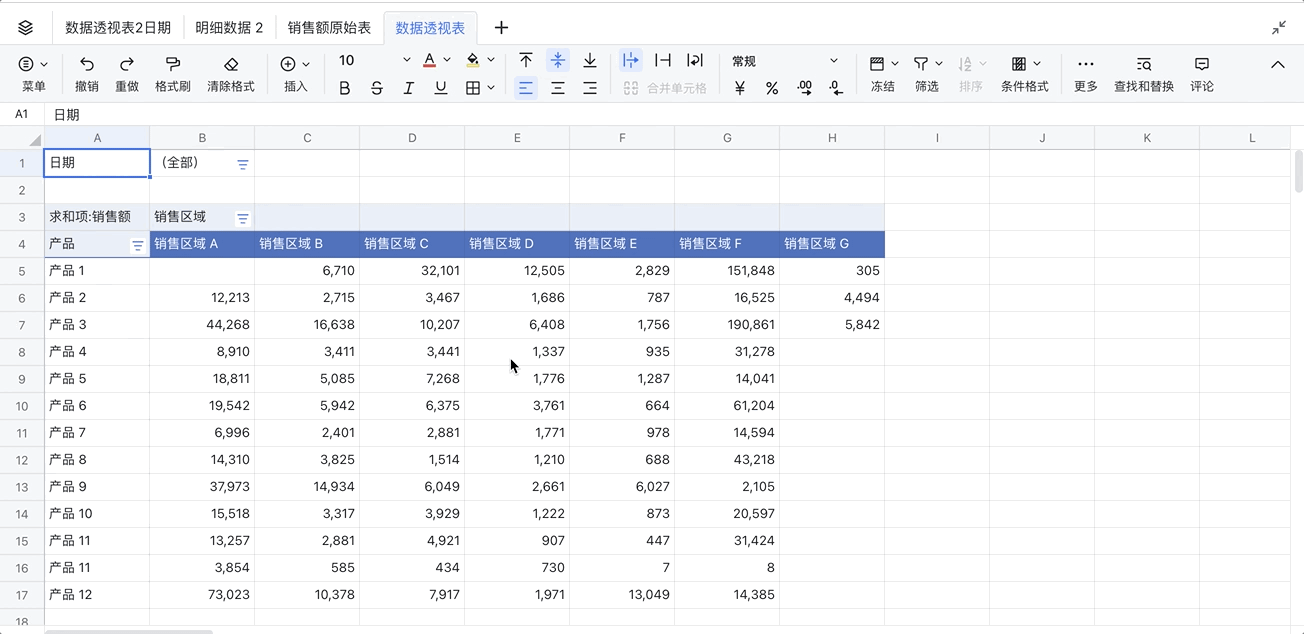This screenshot has height=634, width=1304.
Task: Align cell content to bottom
Action: pos(590,61)
